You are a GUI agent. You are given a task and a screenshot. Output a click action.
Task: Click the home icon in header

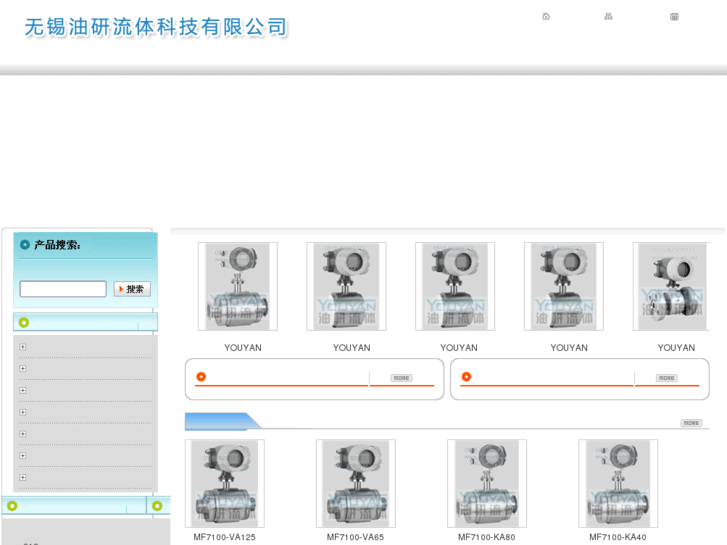point(546,17)
